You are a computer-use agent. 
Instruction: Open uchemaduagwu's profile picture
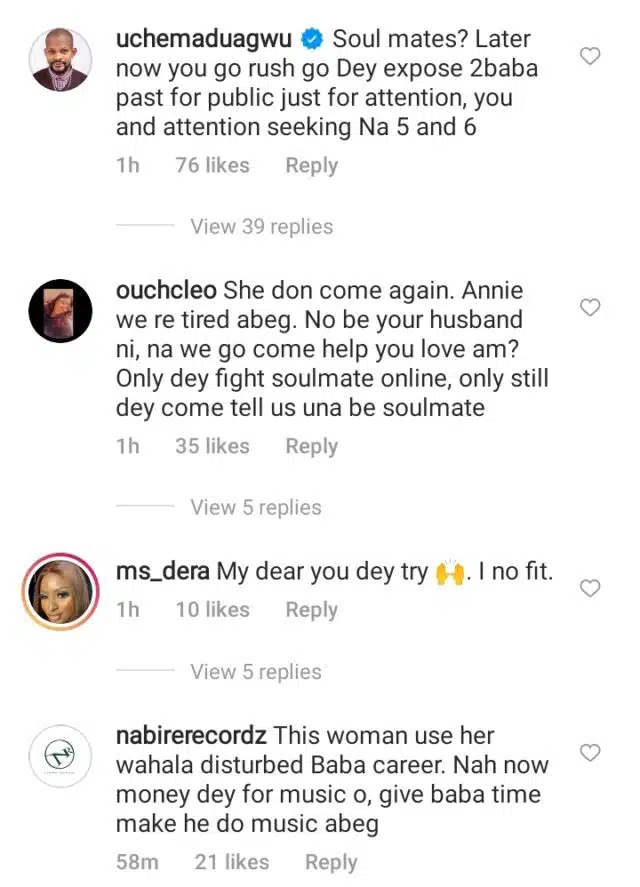[x=57, y=59]
